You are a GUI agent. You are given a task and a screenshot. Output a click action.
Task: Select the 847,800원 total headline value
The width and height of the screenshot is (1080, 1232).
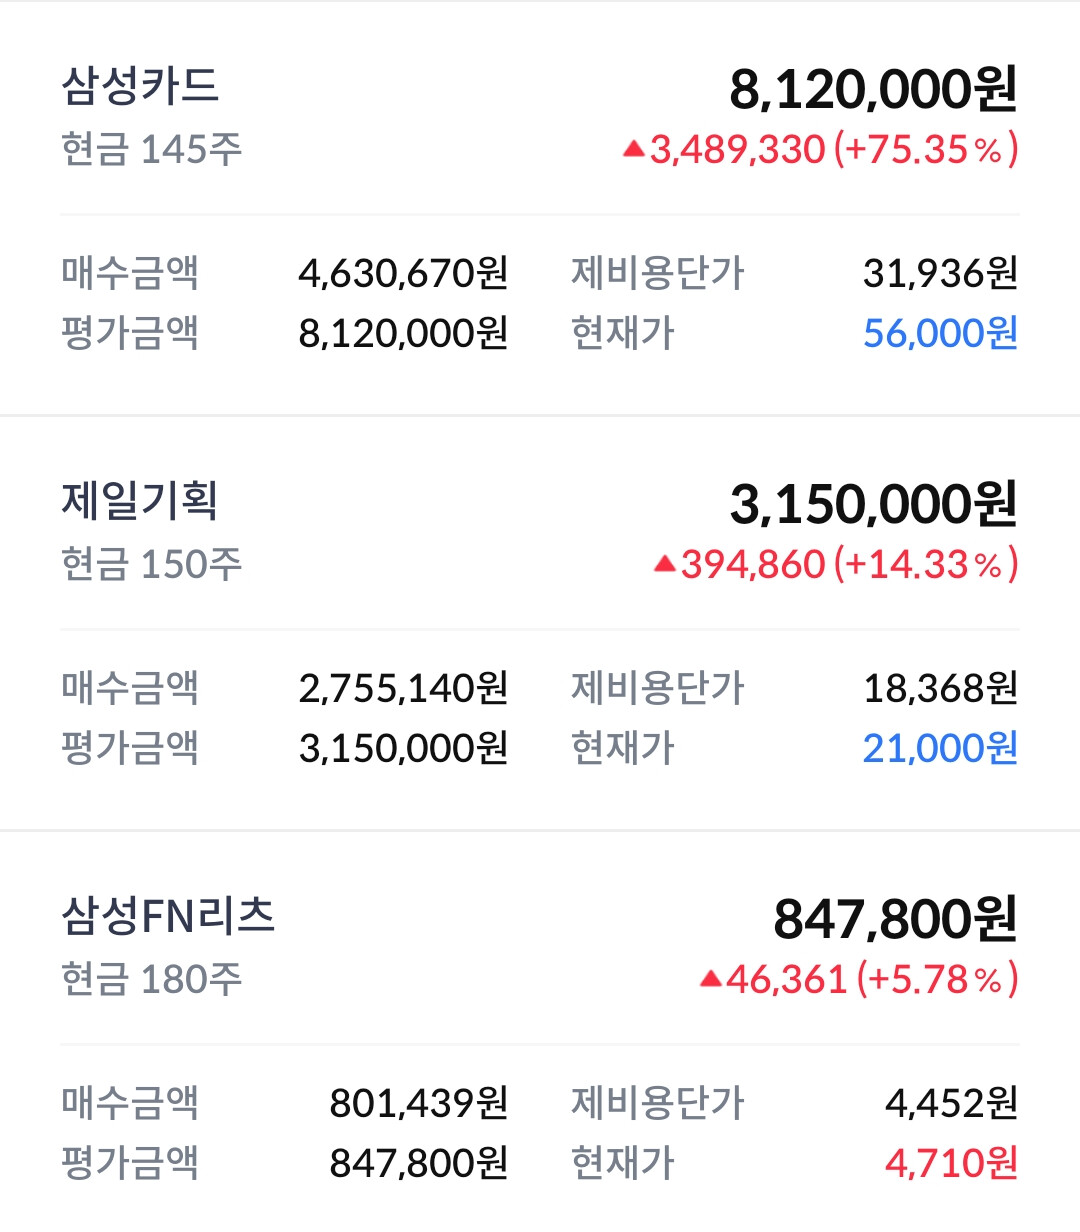(895, 919)
